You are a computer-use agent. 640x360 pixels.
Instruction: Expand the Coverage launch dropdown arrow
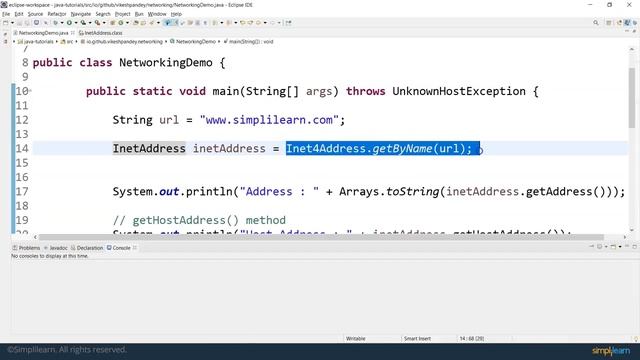[x=90, y=23]
